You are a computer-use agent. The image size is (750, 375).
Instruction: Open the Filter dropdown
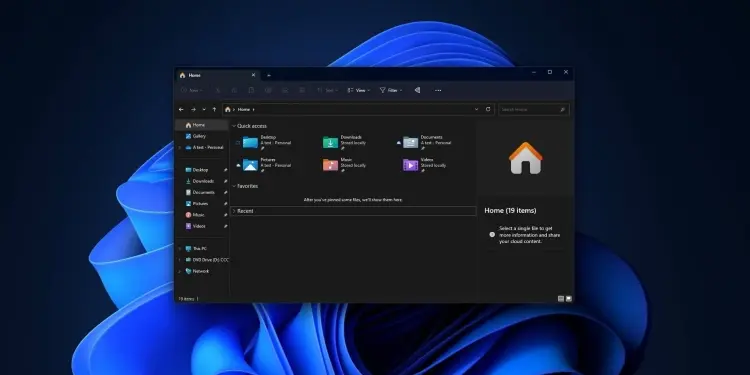391,90
